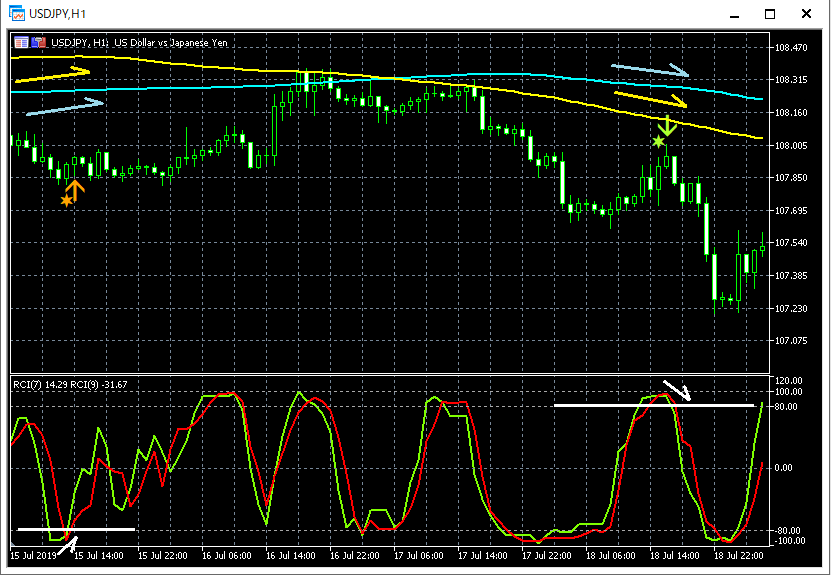Maximize the USDJPY,H1 chart window
This screenshot has height=575, width=832.
(770, 14)
